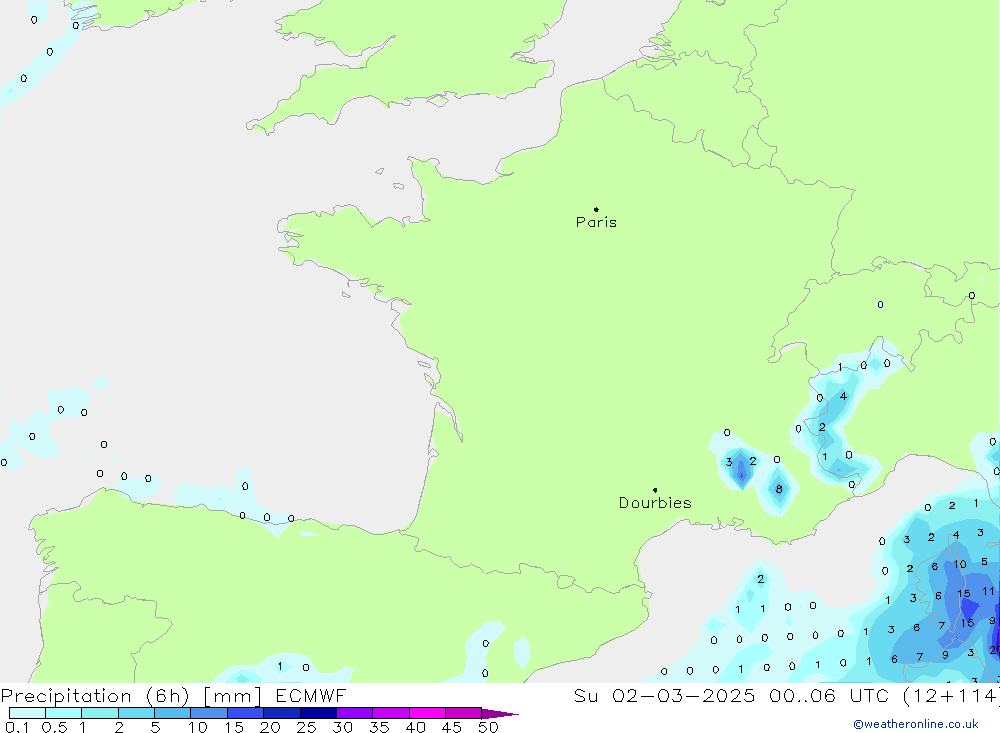Click the '(12+114)' forecast run text
The height and width of the screenshot is (733, 1000).
tap(952, 696)
